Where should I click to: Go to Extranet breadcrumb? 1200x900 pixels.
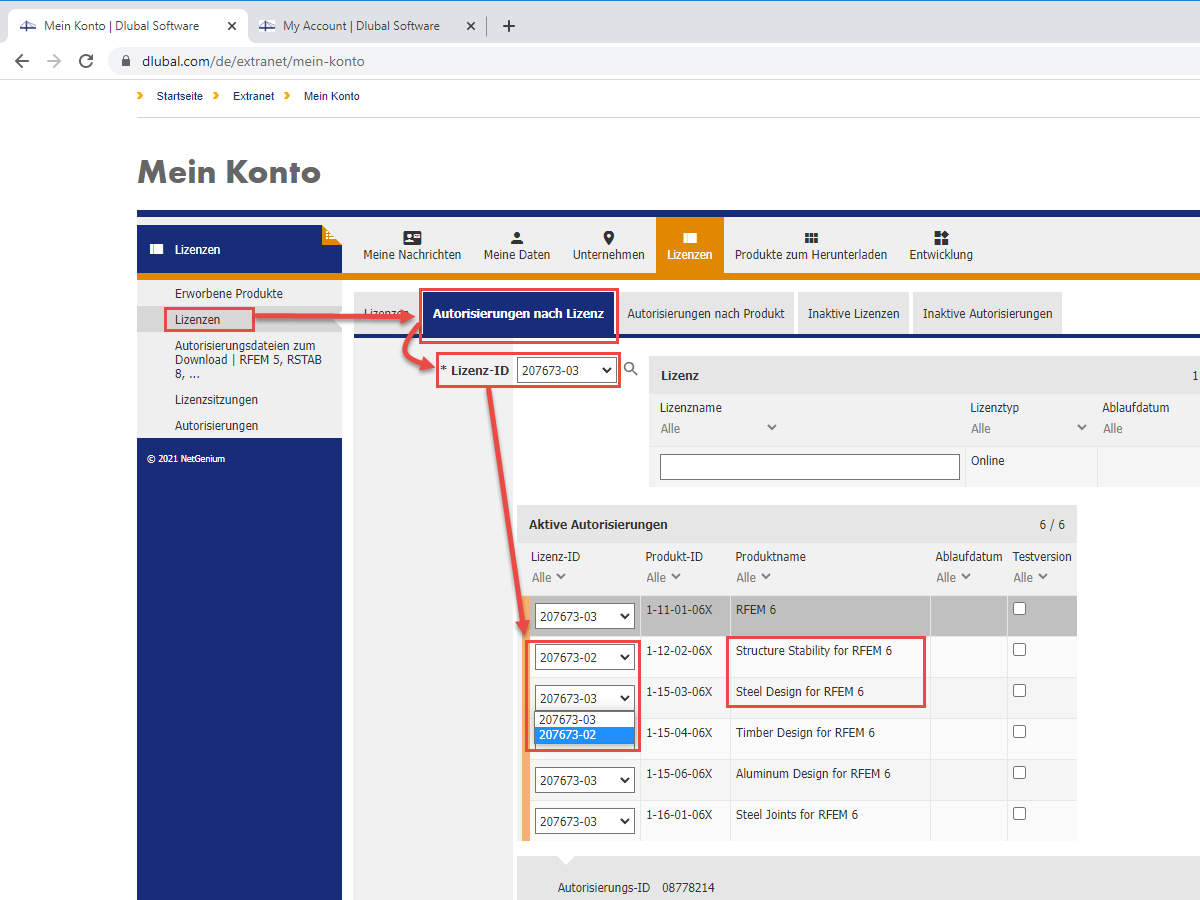pyautogui.click(x=253, y=96)
